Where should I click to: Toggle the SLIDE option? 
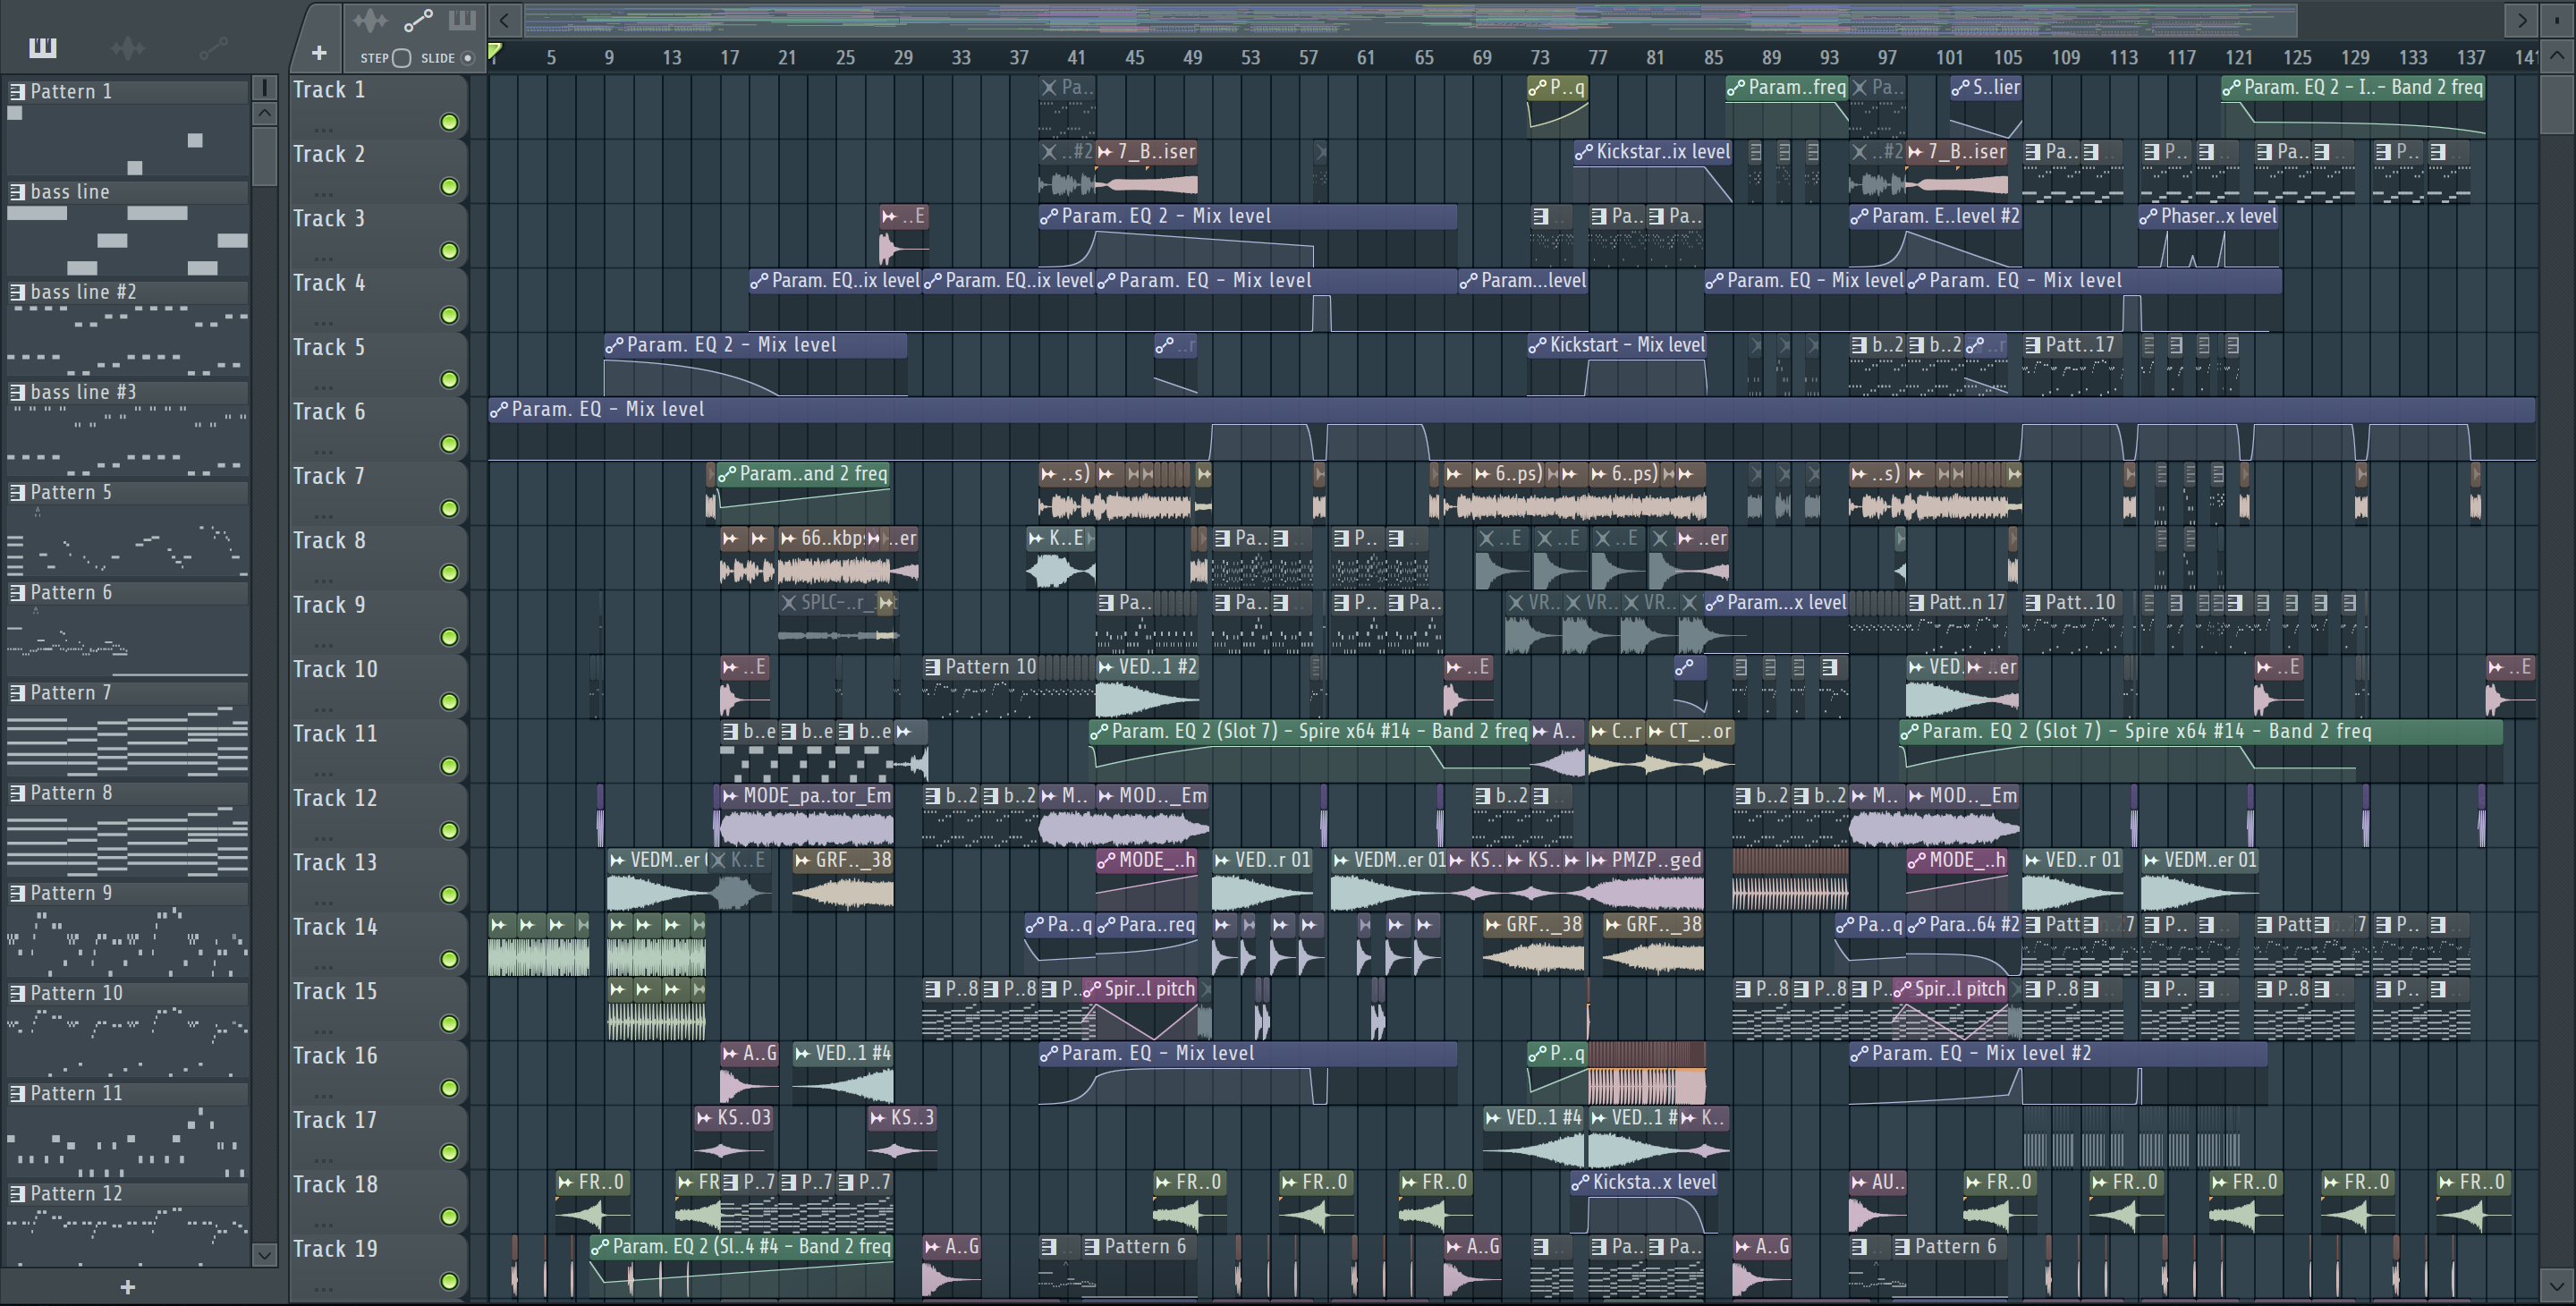point(467,58)
